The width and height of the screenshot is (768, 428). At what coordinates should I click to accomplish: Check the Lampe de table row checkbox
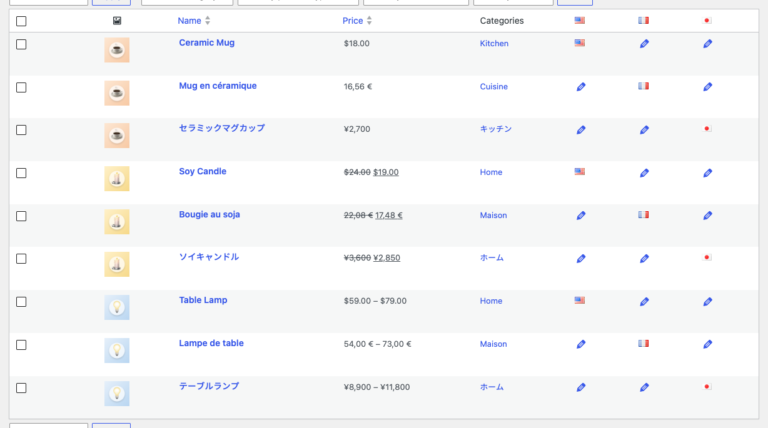[x=21, y=345]
